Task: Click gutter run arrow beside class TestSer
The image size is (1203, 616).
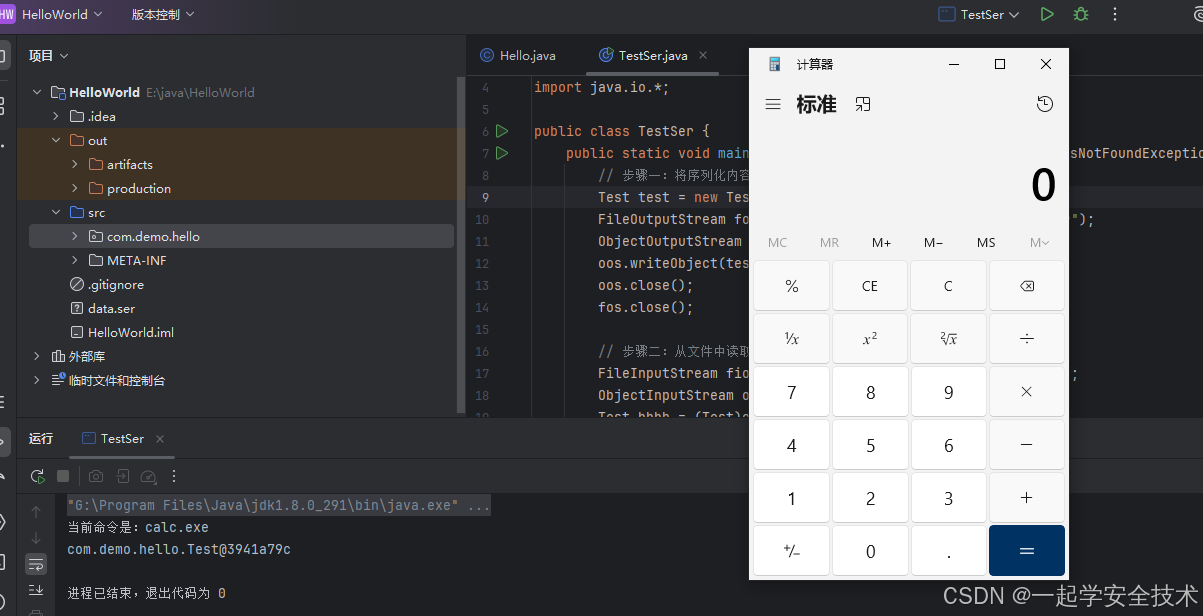Action: [x=502, y=131]
